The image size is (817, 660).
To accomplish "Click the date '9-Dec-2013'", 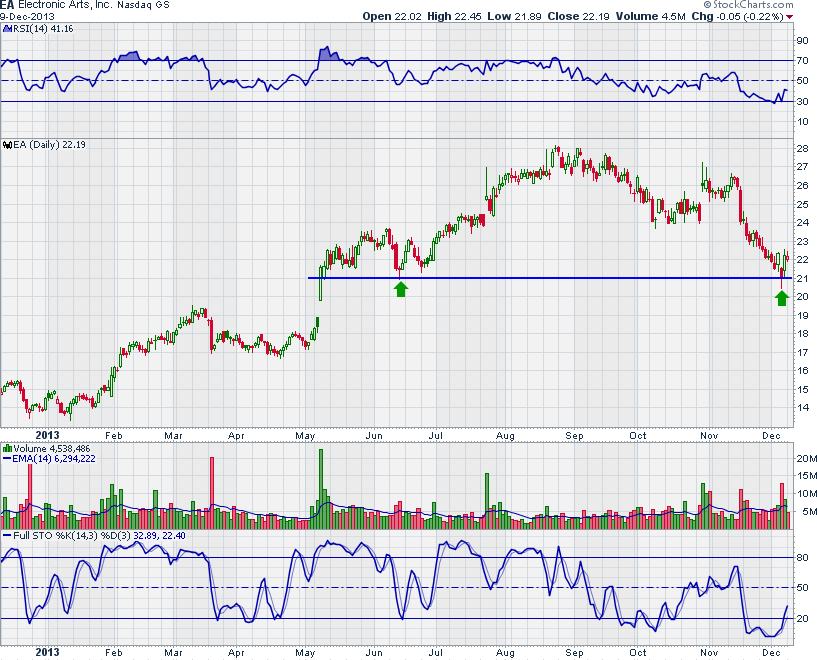I will 27,16.
